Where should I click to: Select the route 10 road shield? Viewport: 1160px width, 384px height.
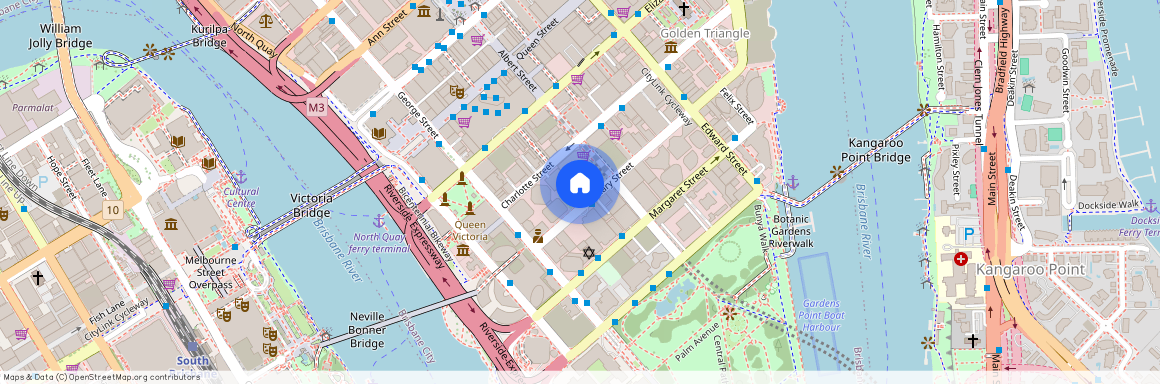112,209
